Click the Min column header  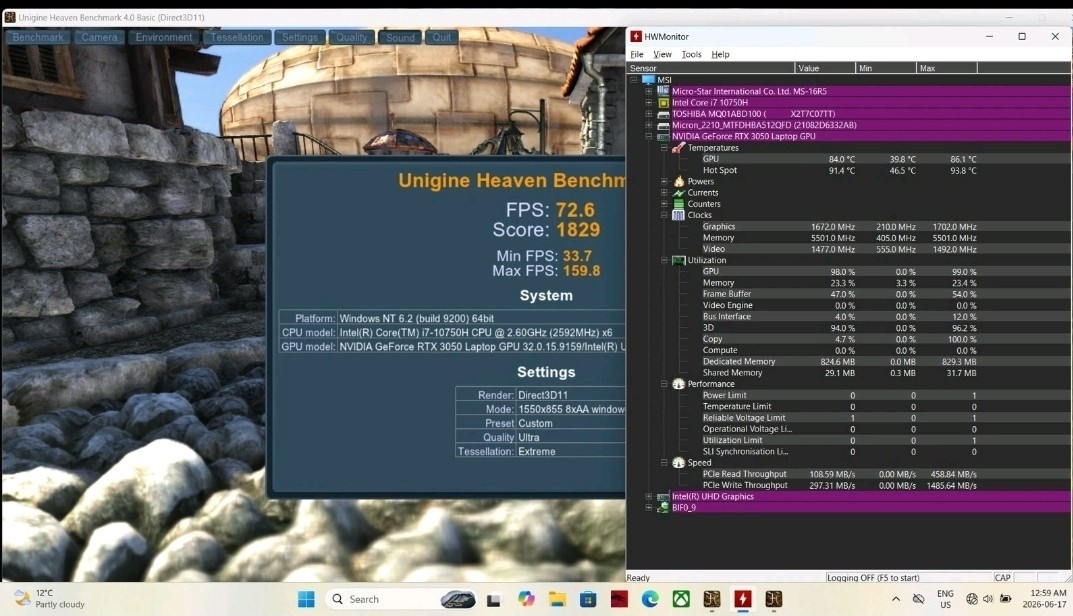pos(886,68)
